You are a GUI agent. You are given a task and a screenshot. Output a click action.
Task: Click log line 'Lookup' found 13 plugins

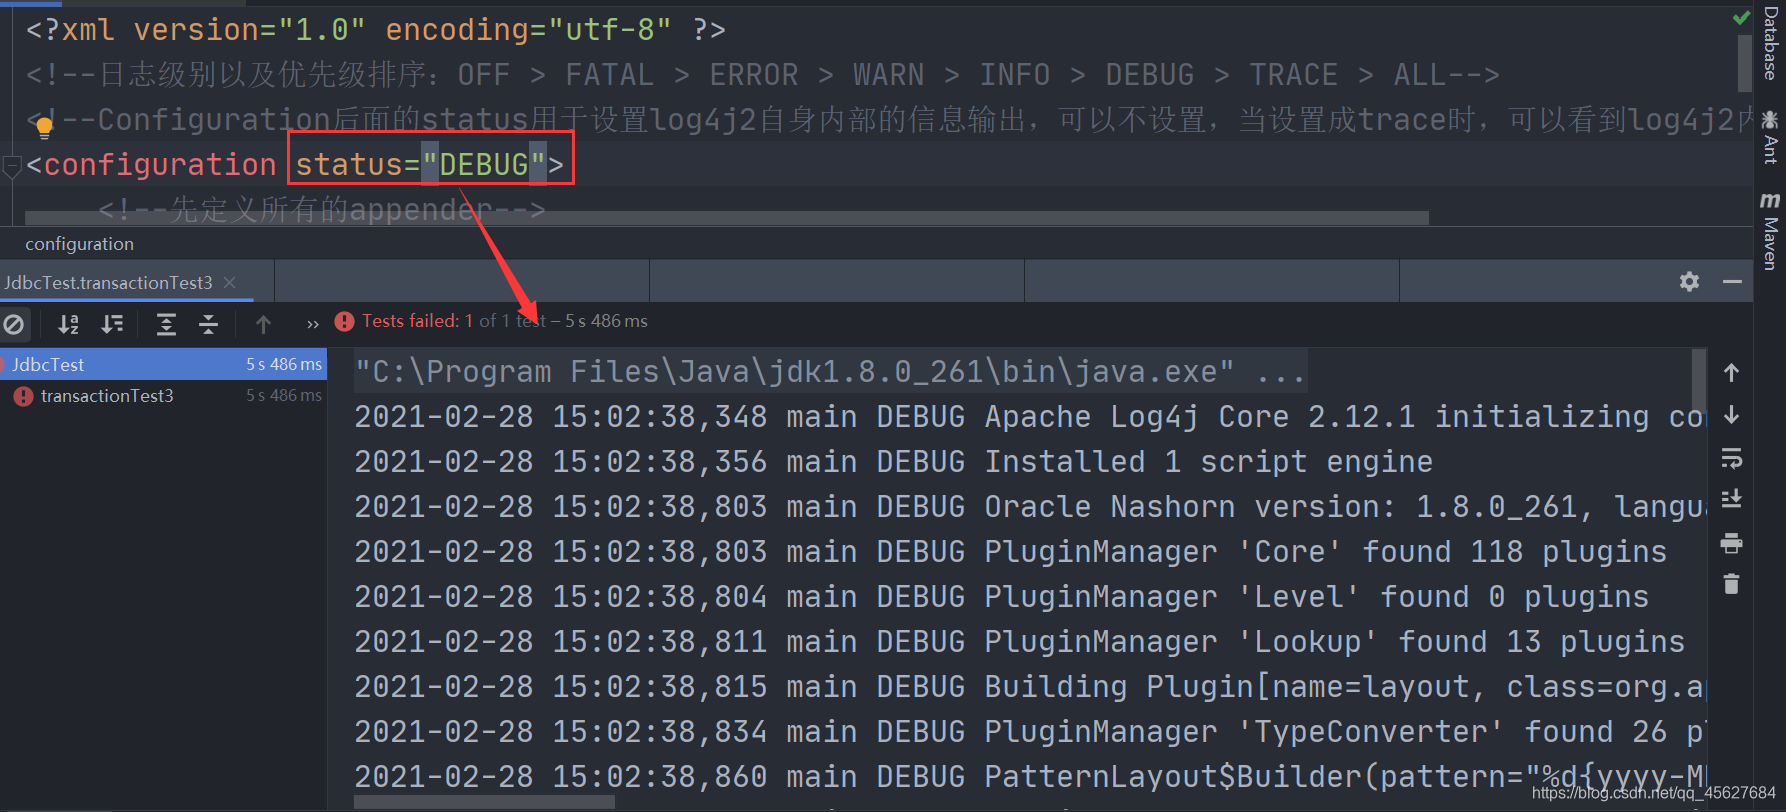click(x=1019, y=642)
